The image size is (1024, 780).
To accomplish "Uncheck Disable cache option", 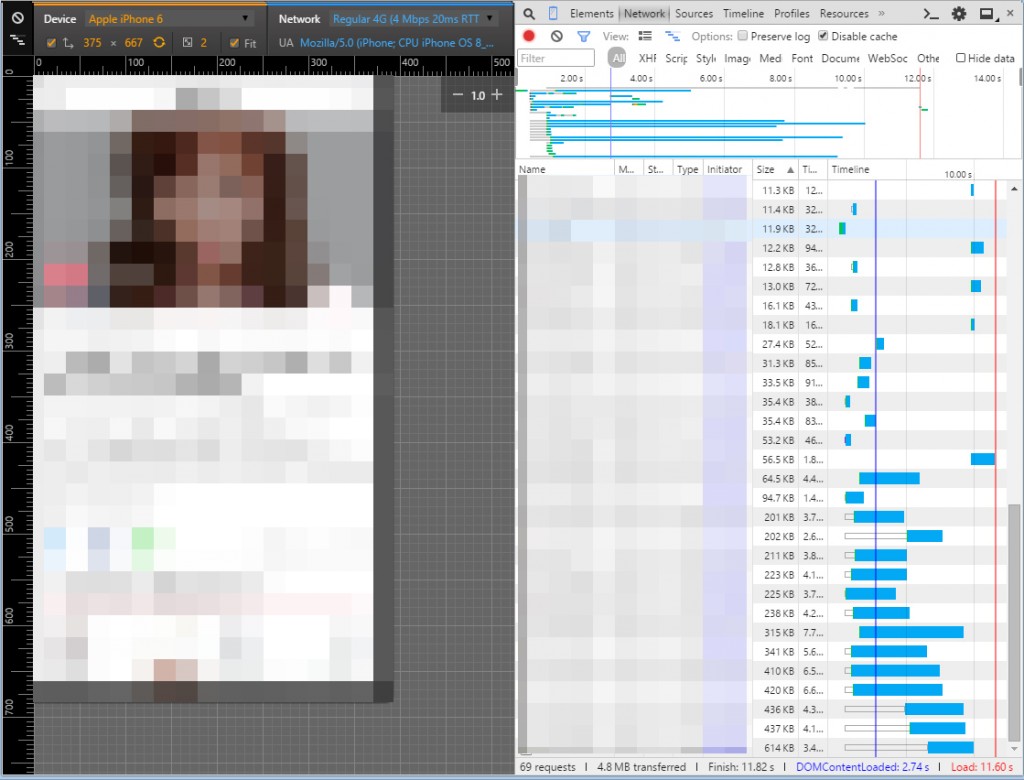I will click(x=823, y=36).
